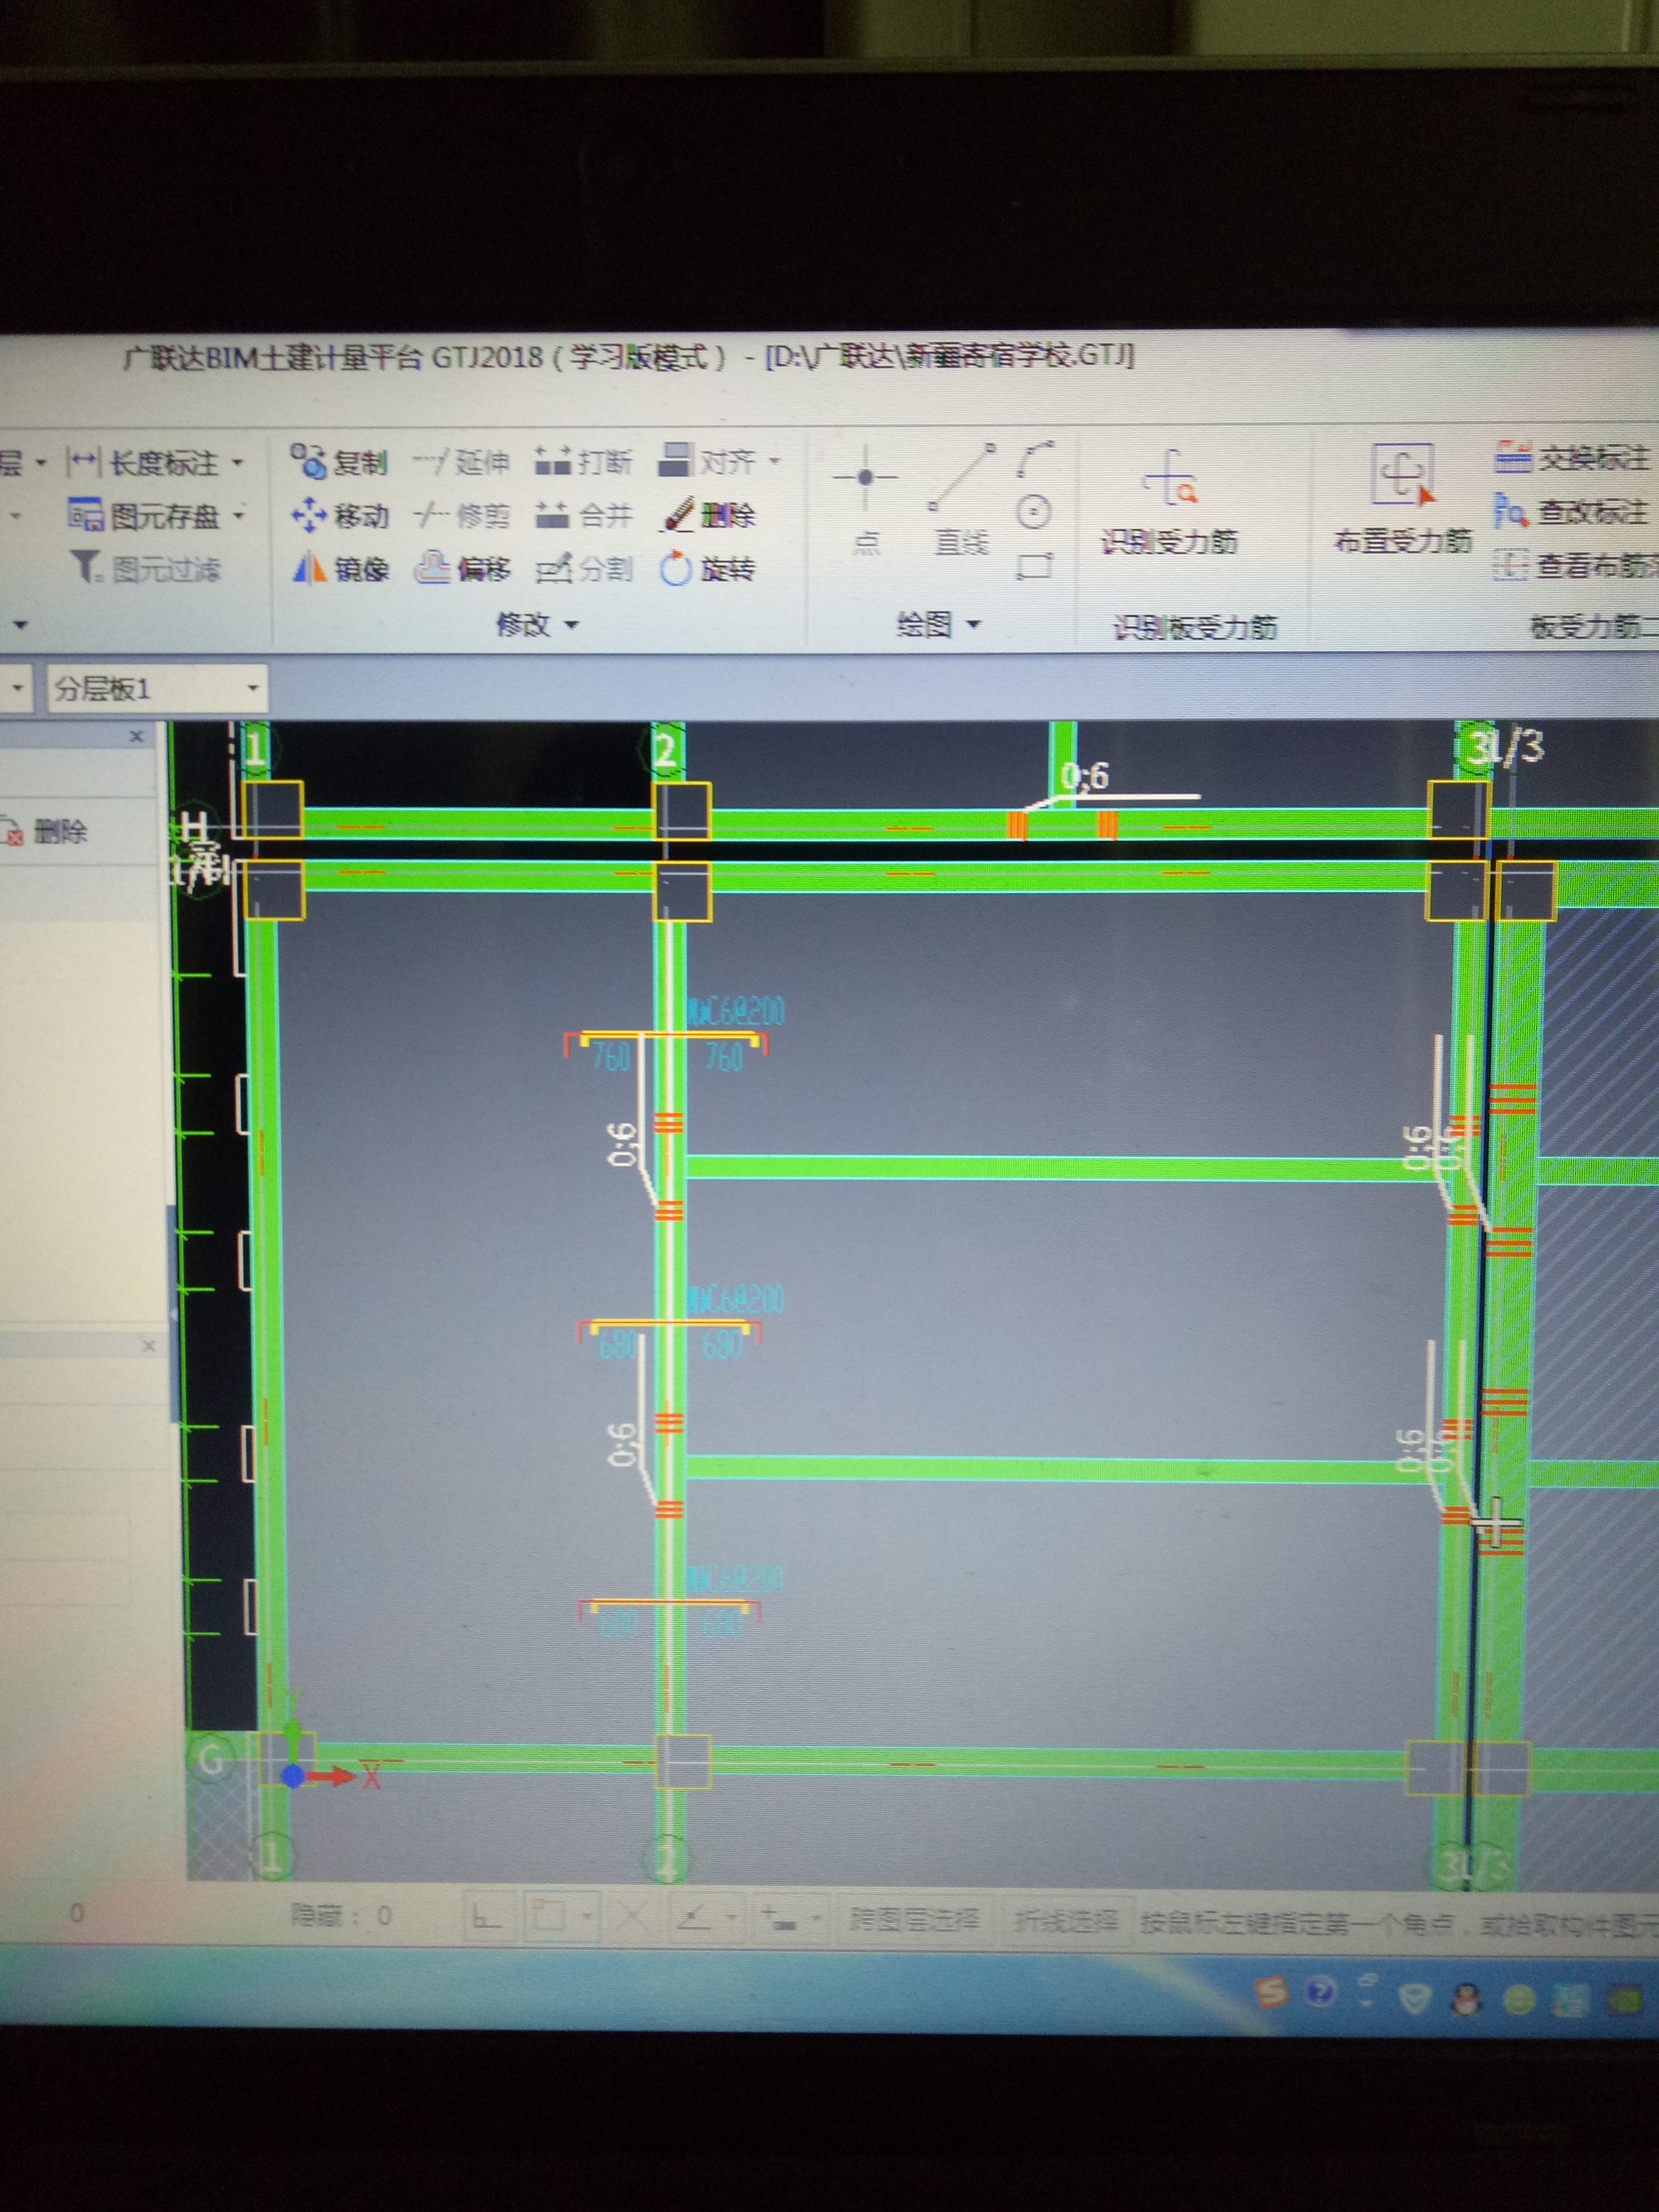
Task: Select the 合并 (Merge) tool
Action: [583, 516]
